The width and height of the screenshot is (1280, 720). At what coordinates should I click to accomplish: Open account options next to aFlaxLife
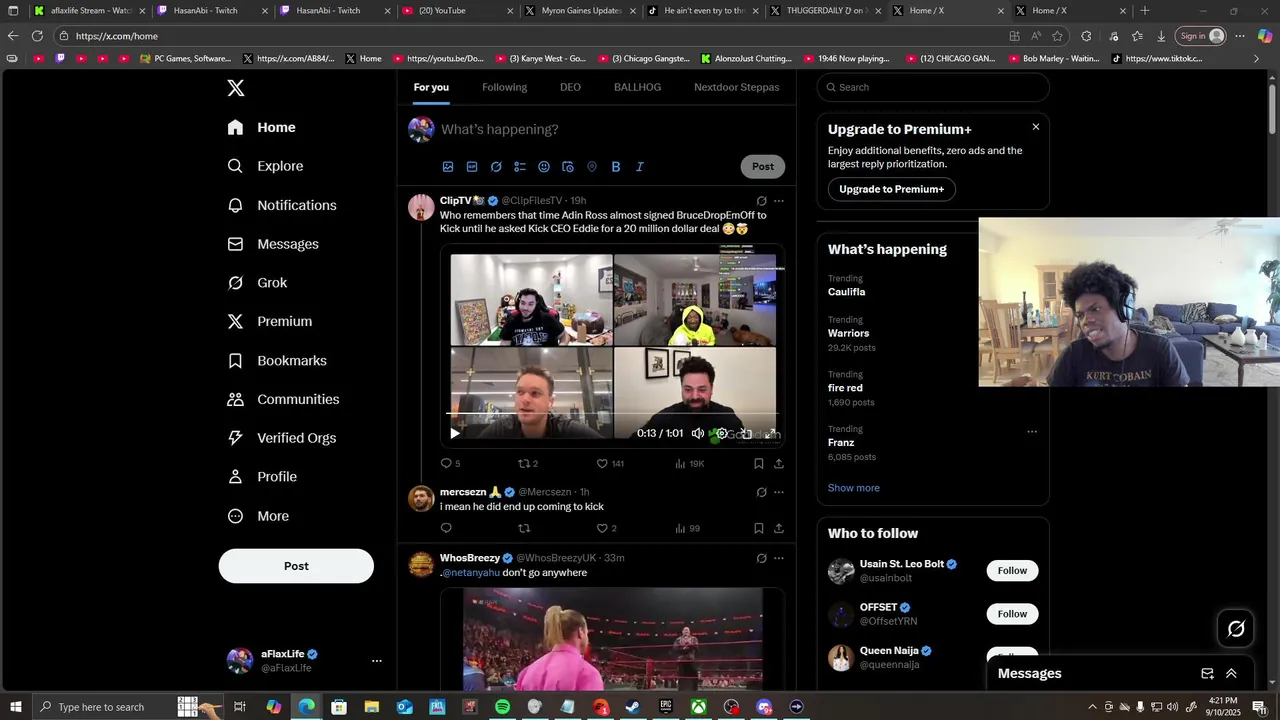[377, 661]
